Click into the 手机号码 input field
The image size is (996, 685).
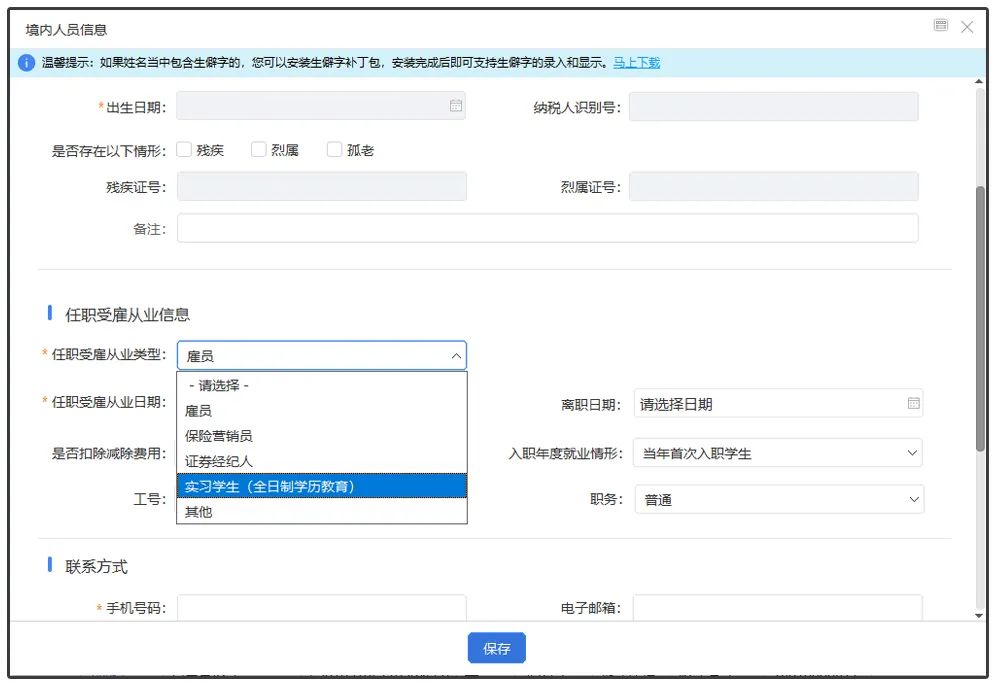321,607
